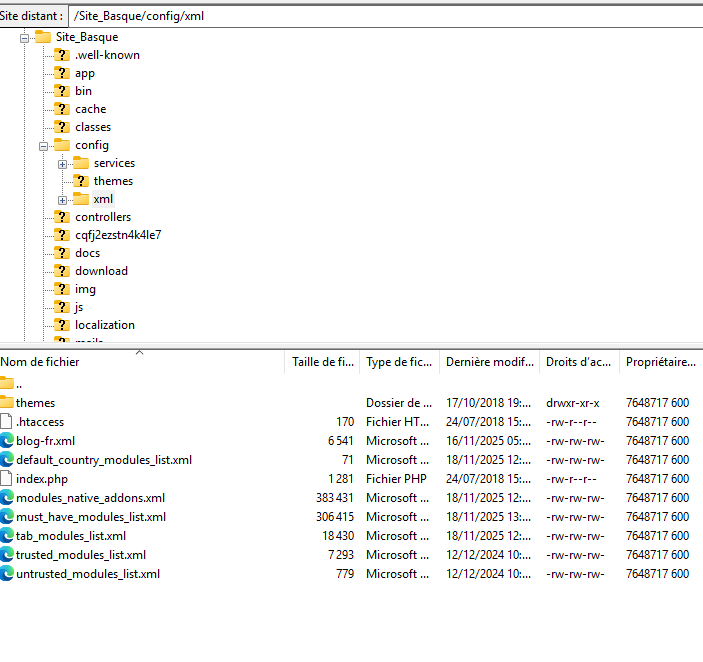Select the classes folder label
This screenshot has width=703, height=662.
93,127
